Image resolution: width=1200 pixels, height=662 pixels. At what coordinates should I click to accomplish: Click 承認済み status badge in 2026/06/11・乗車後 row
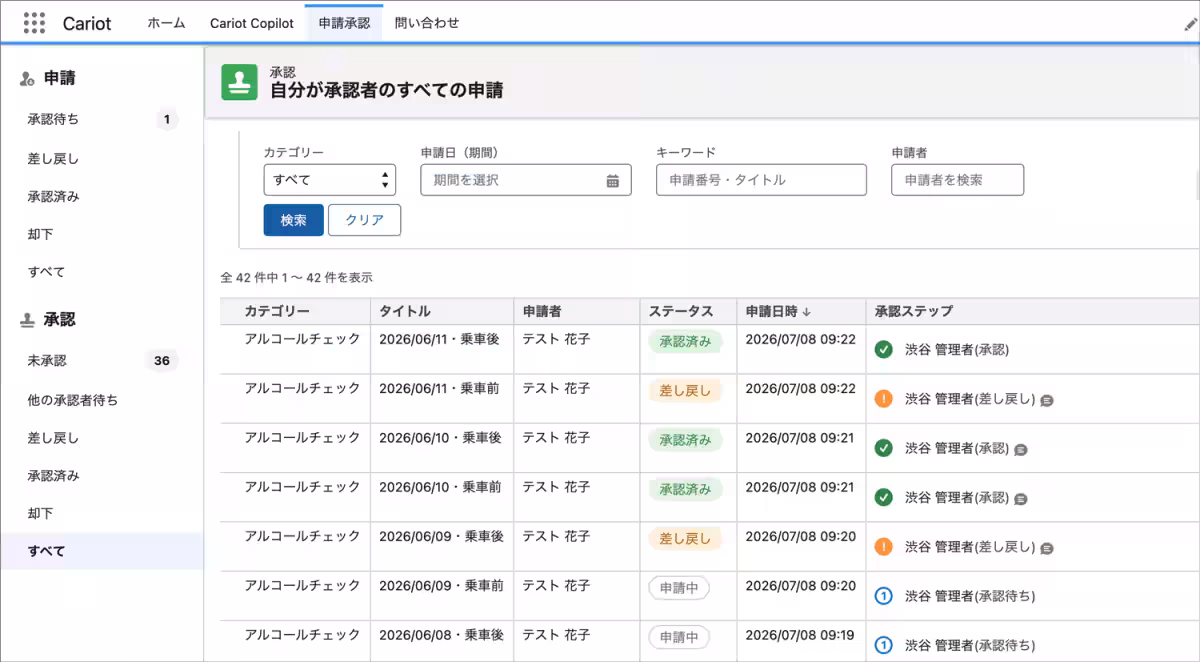(685, 341)
